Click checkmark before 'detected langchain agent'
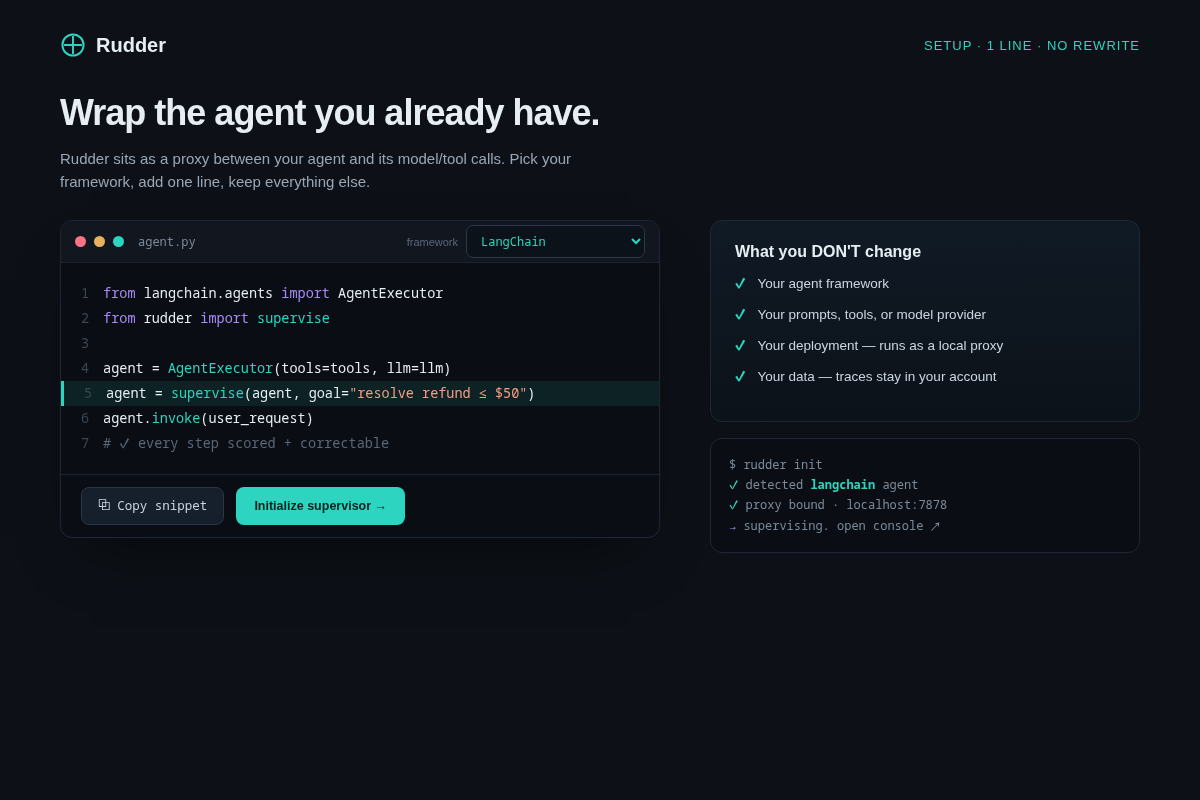The height and width of the screenshot is (800, 1200). coord(734,485)
